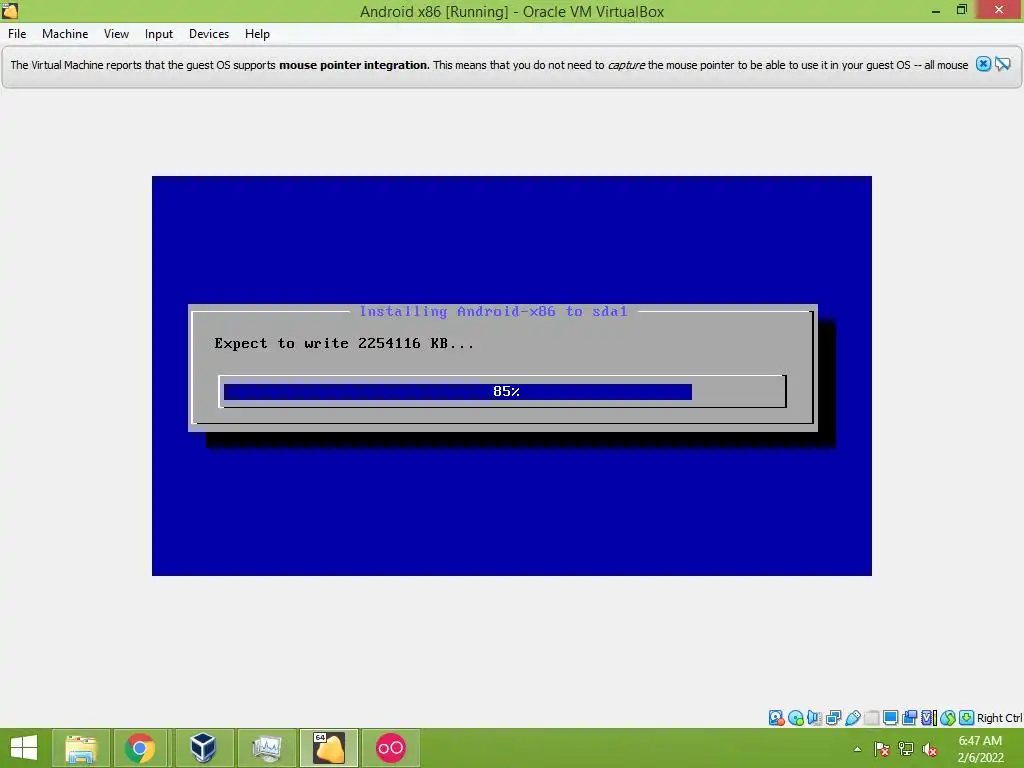Open the network tray icon
The width and height of the screenshot is (1024, 768).
[906, 749]
